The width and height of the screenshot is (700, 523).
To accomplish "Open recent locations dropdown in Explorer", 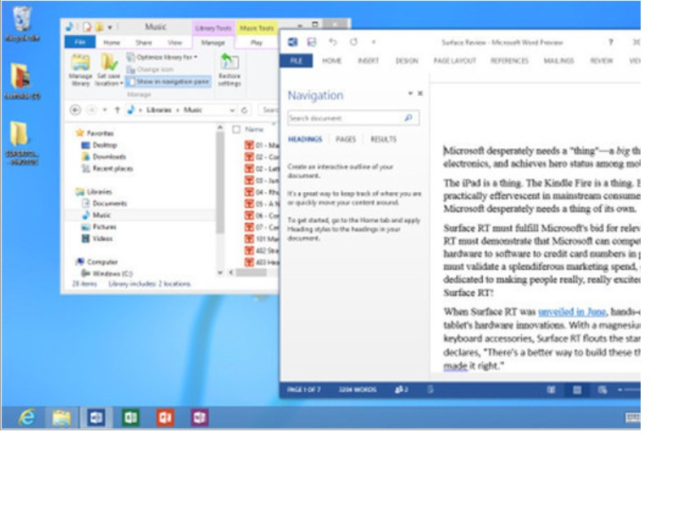I will (105, 110).
